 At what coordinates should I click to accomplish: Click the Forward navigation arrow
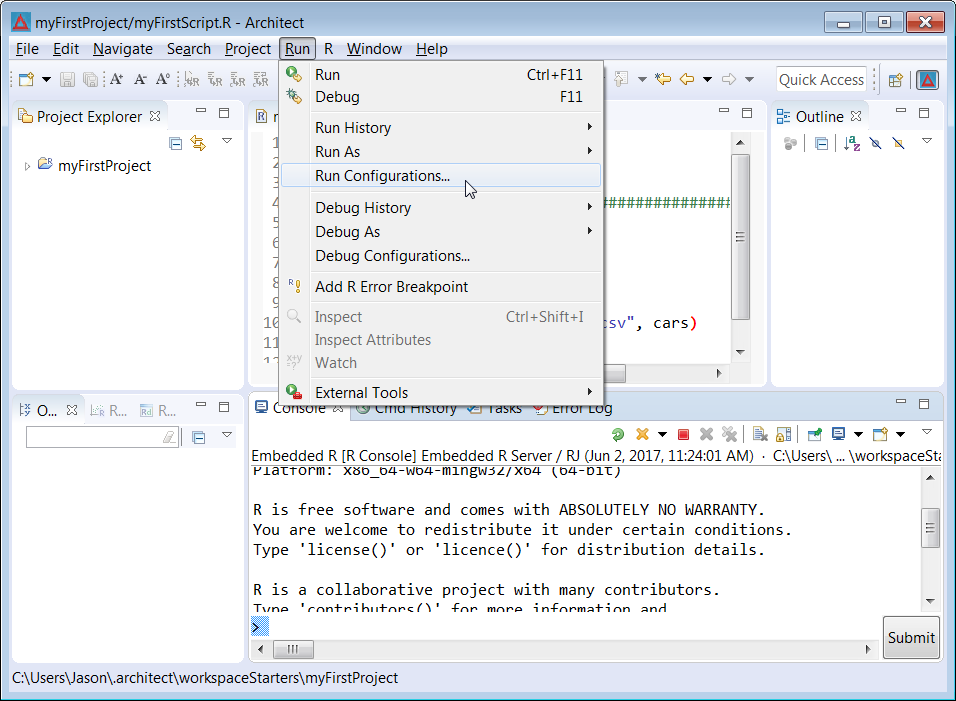click(729, 79)
